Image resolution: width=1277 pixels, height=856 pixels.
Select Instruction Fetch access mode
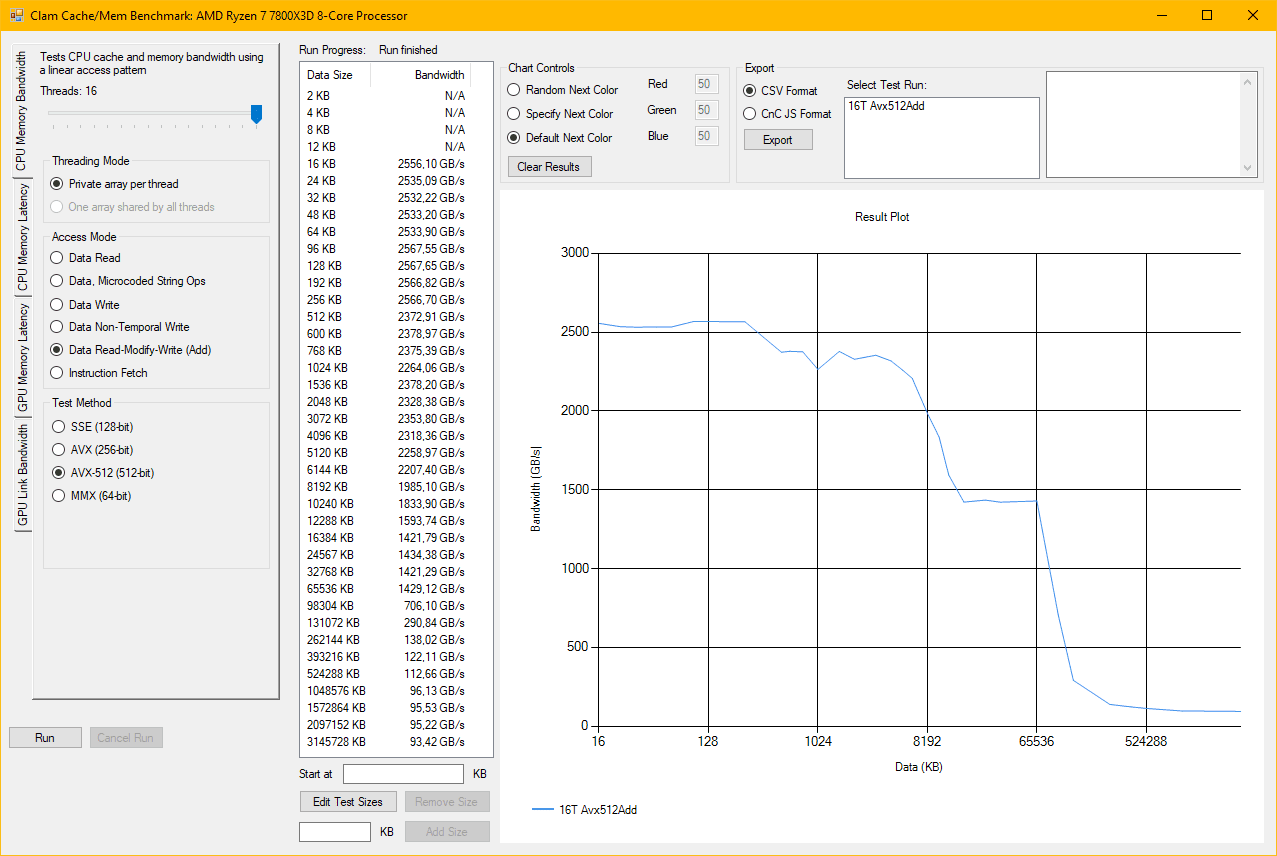point(99,373)
